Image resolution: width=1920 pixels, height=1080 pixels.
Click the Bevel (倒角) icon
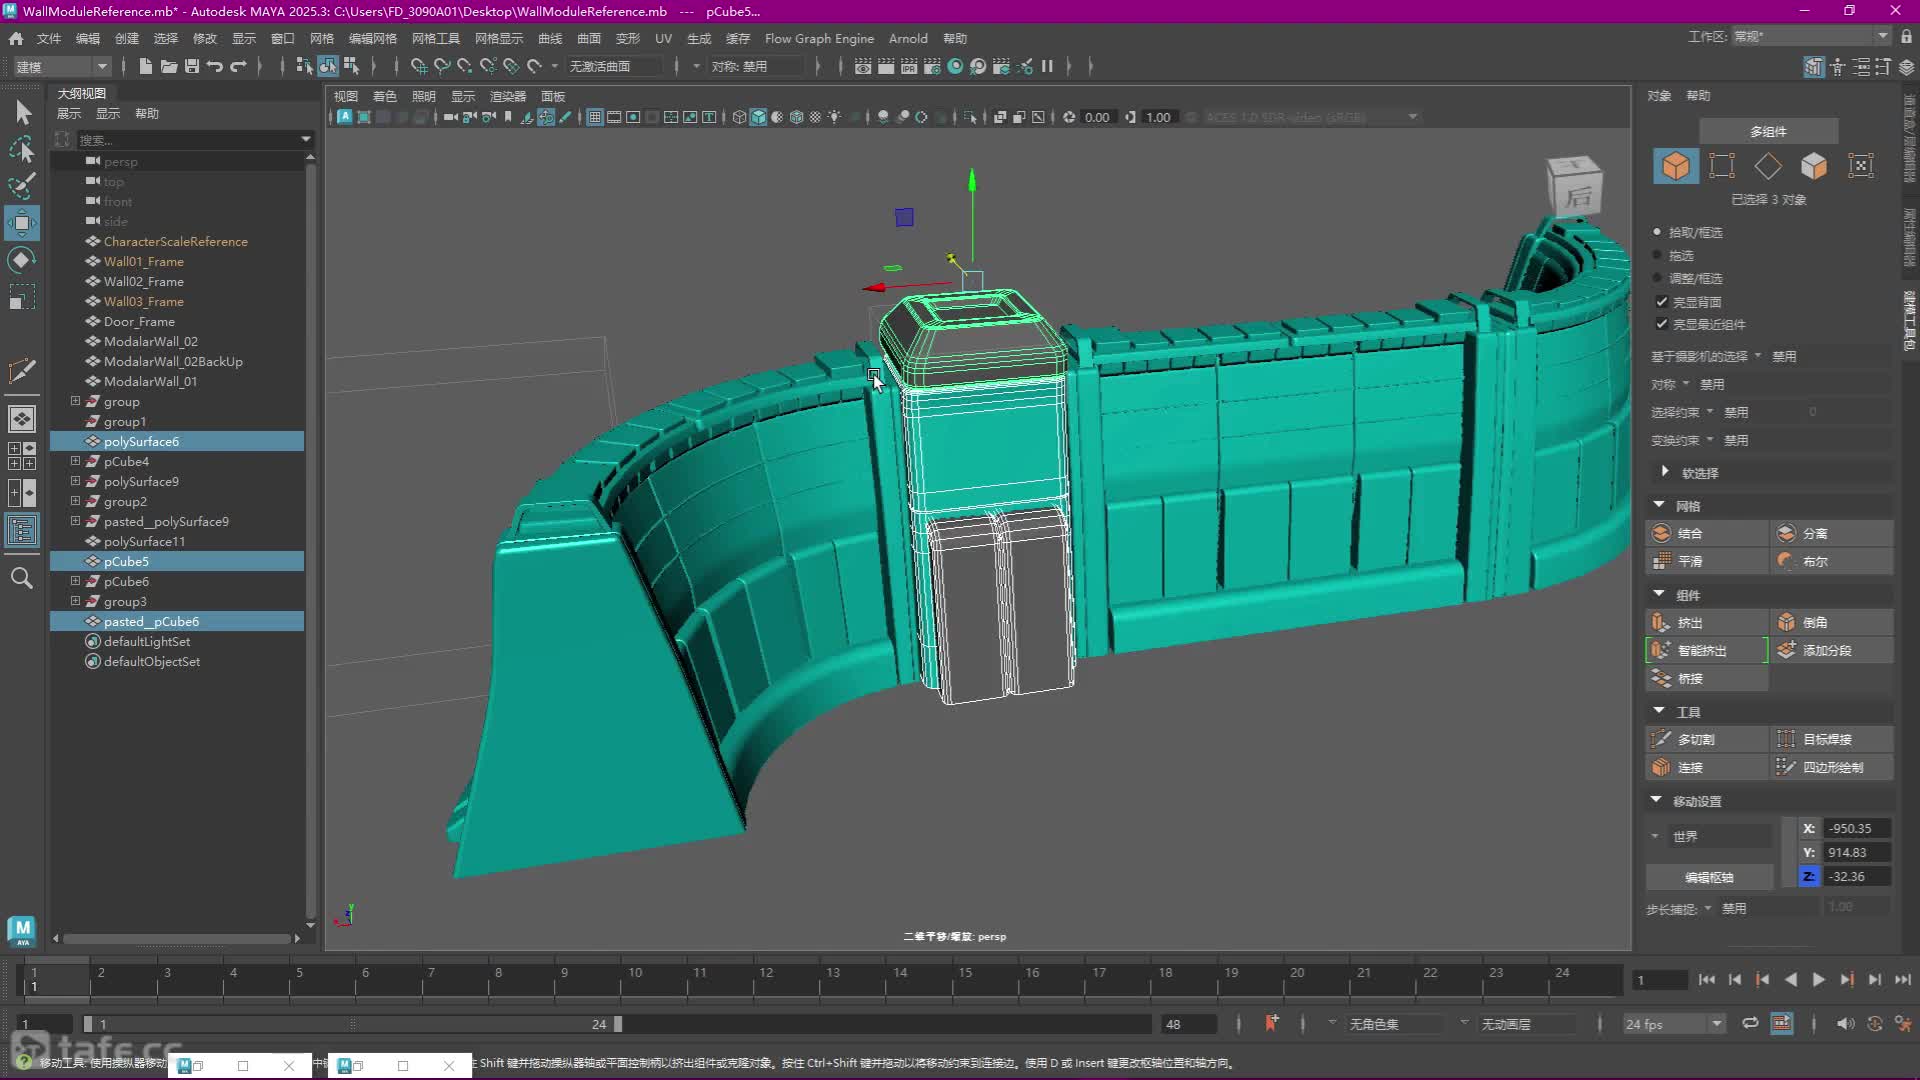coord(1786,622)
